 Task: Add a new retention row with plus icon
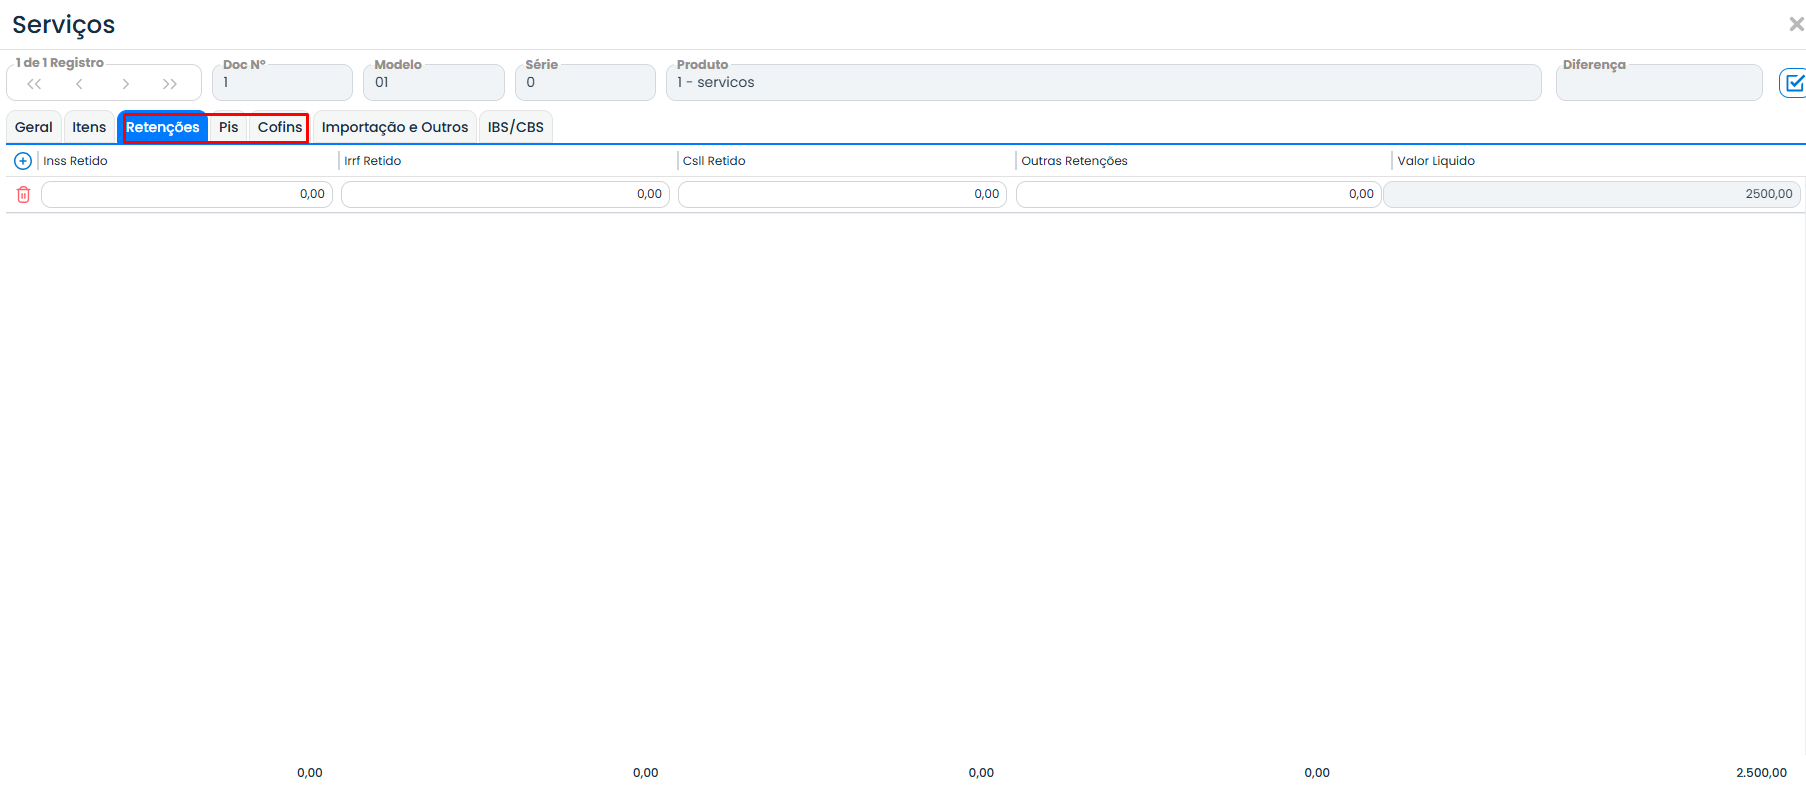coord(23,161)
